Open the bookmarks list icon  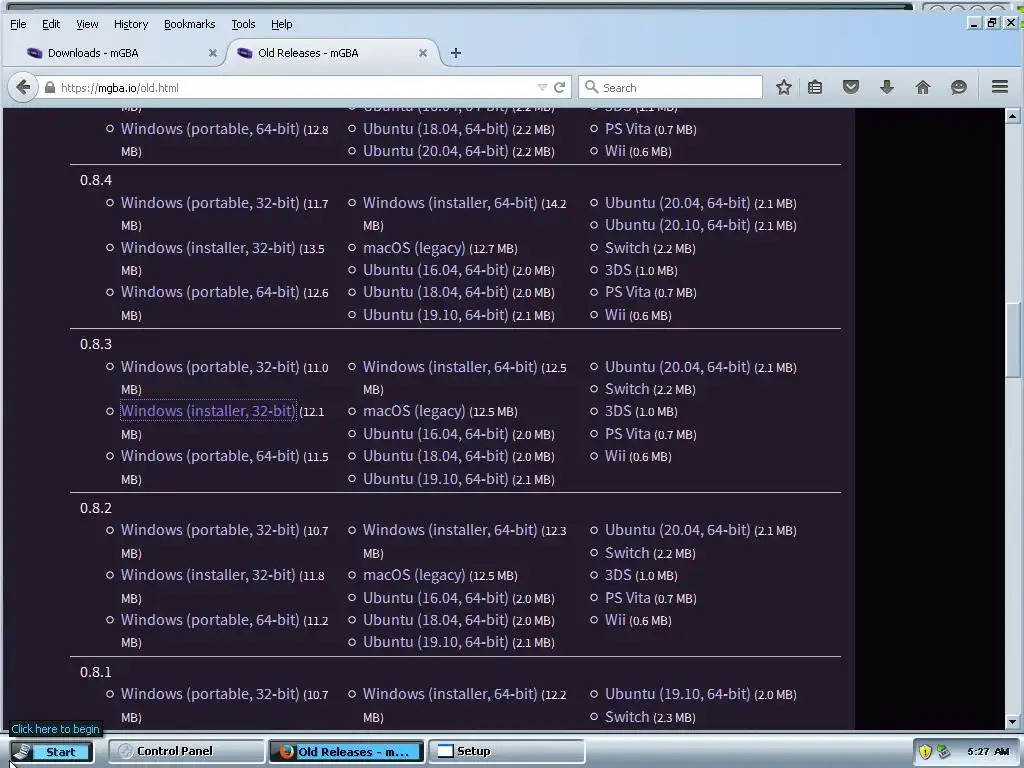click(x=815, y=87)
